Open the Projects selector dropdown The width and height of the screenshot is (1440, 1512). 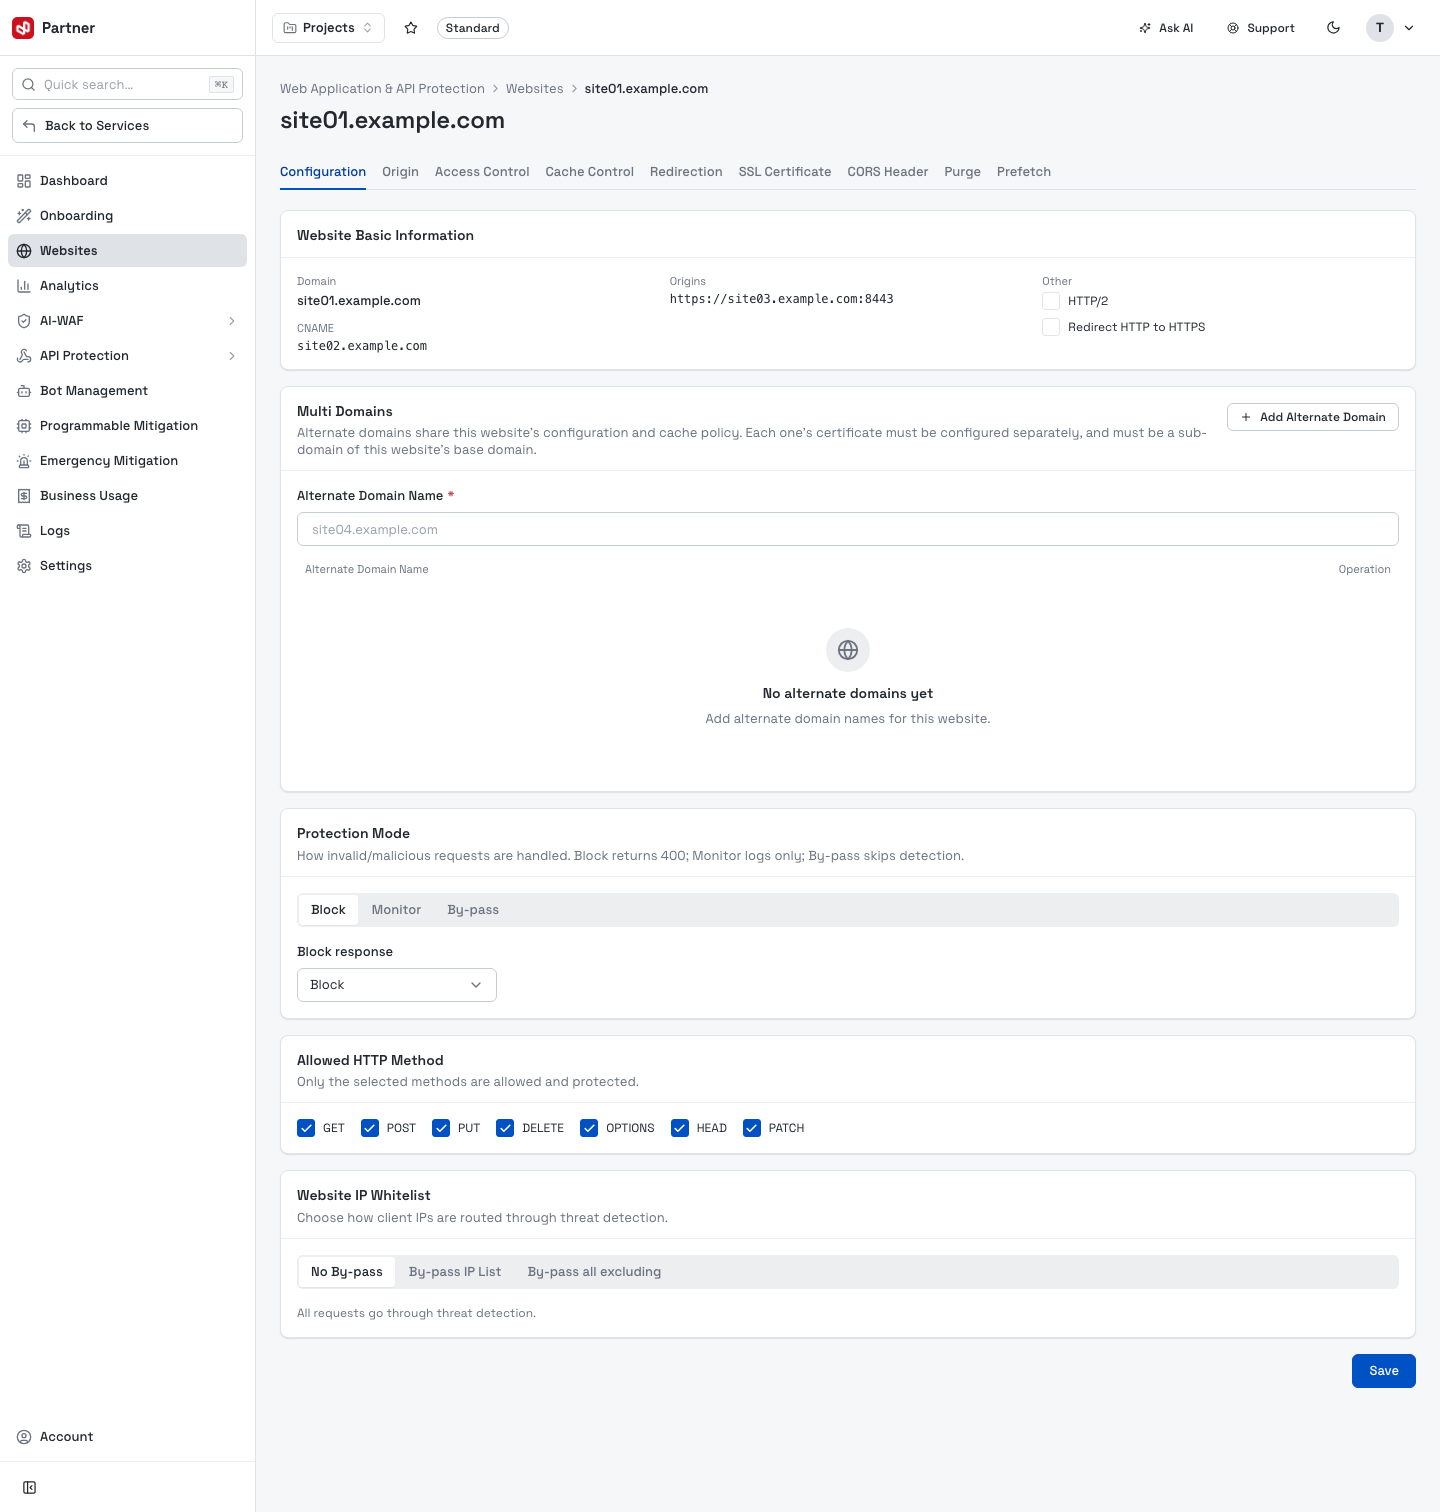coord(329,28)
